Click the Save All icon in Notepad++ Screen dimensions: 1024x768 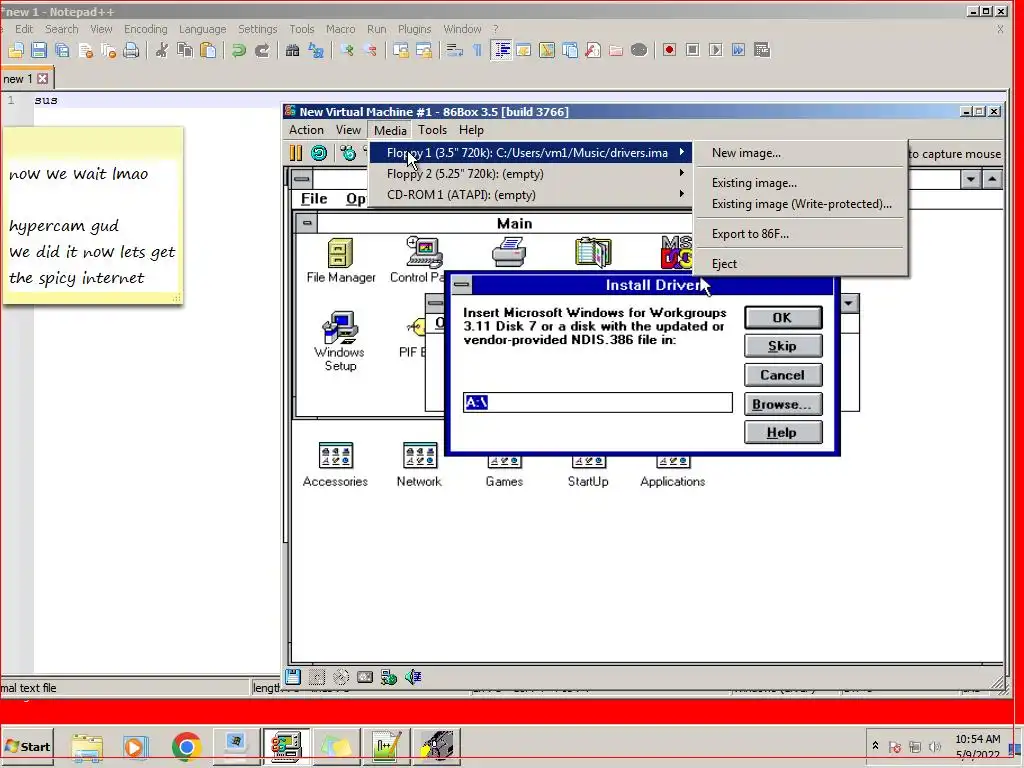coord(62,50)
